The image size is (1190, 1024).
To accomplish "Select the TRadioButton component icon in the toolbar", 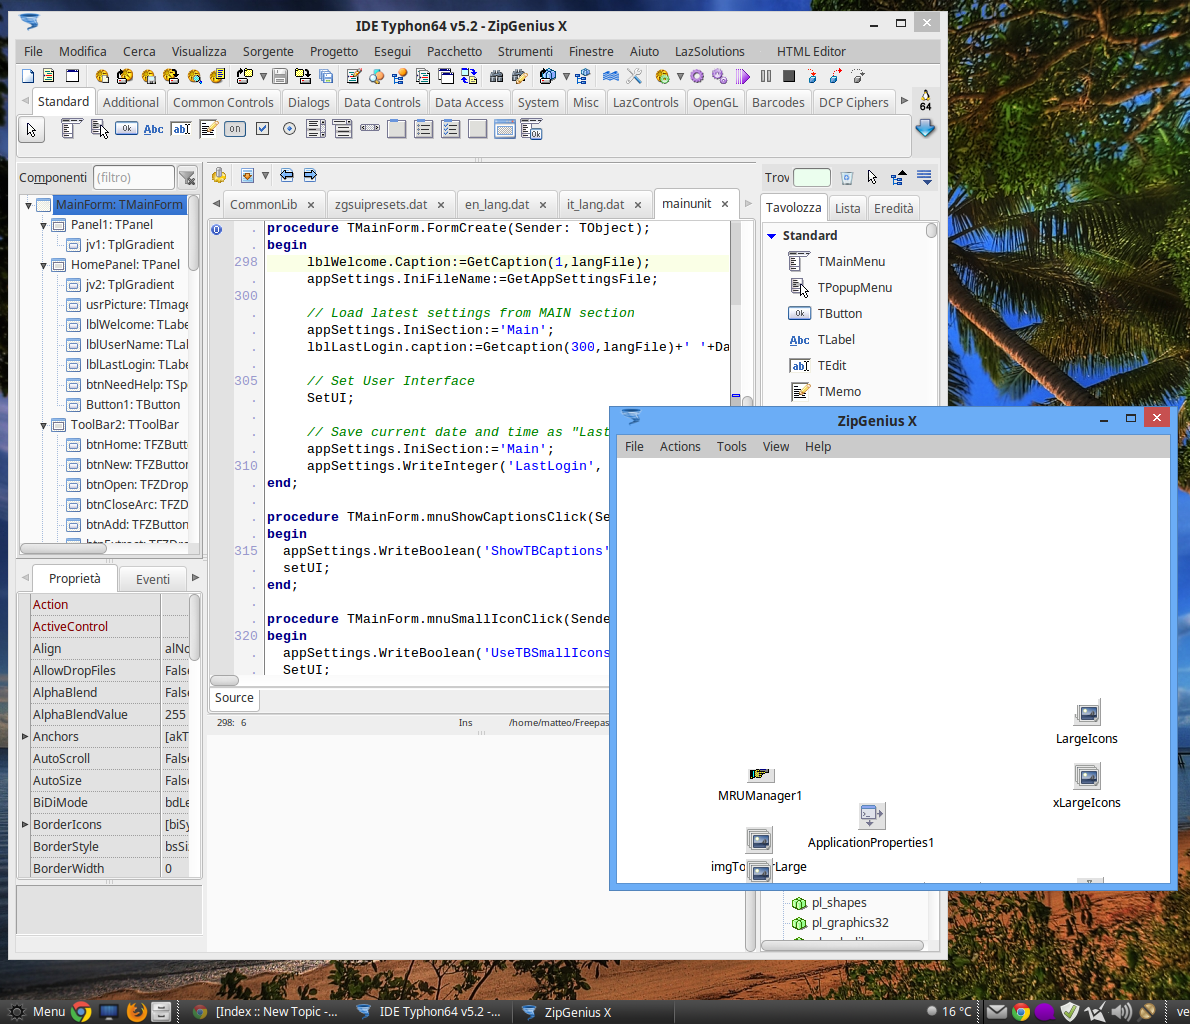I will point(289,129).
